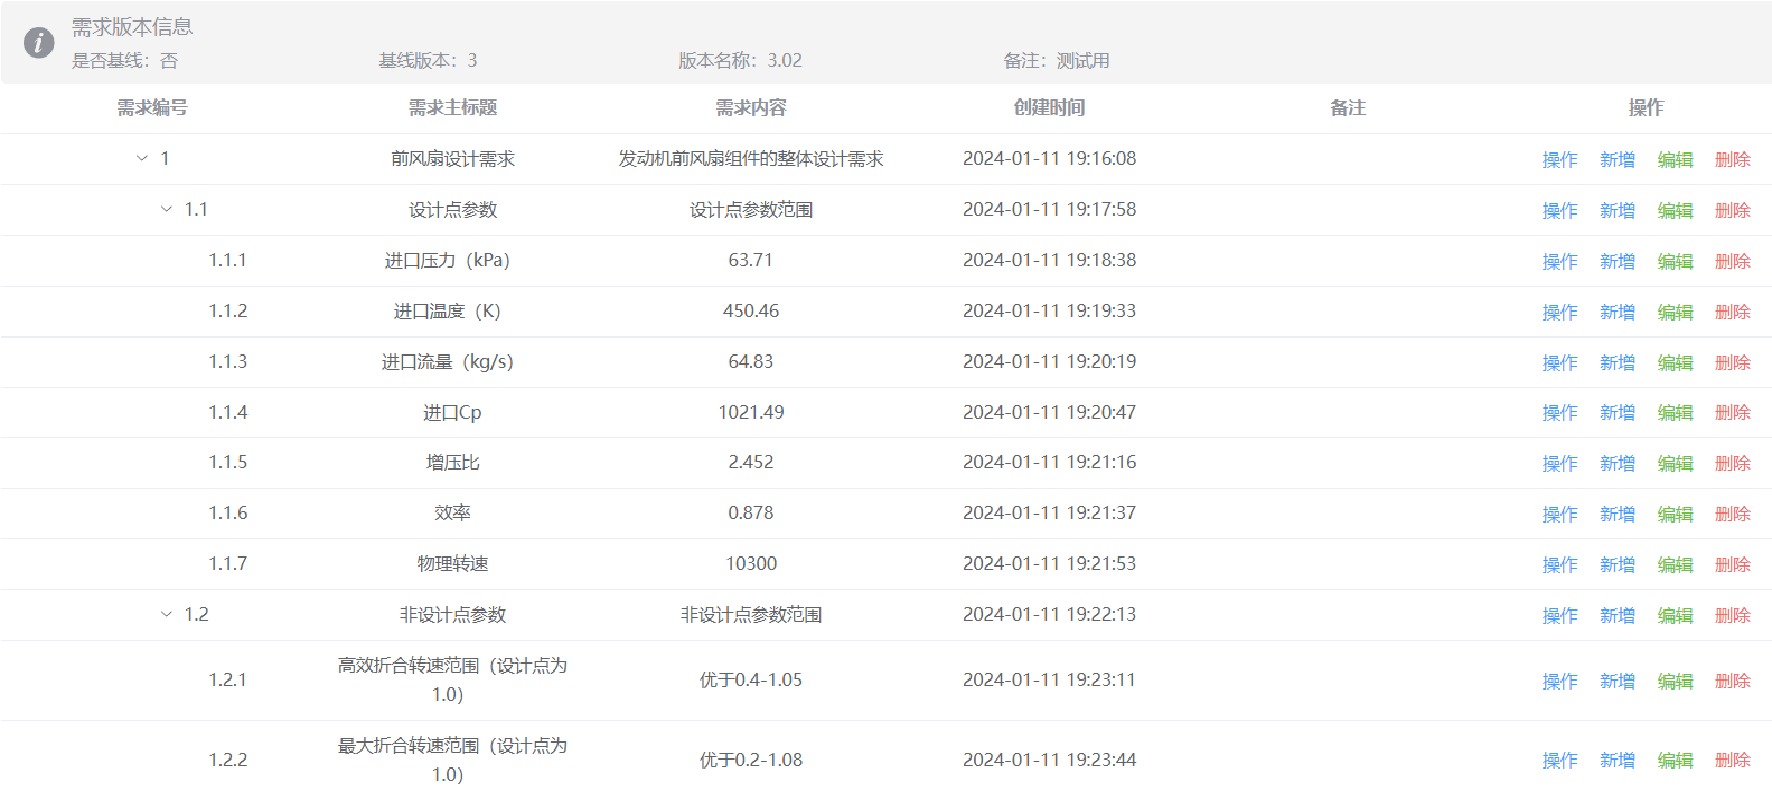1772x790 pixels.
Task: Open 操作 for 进口Cp row
Action: [1560, 413]
